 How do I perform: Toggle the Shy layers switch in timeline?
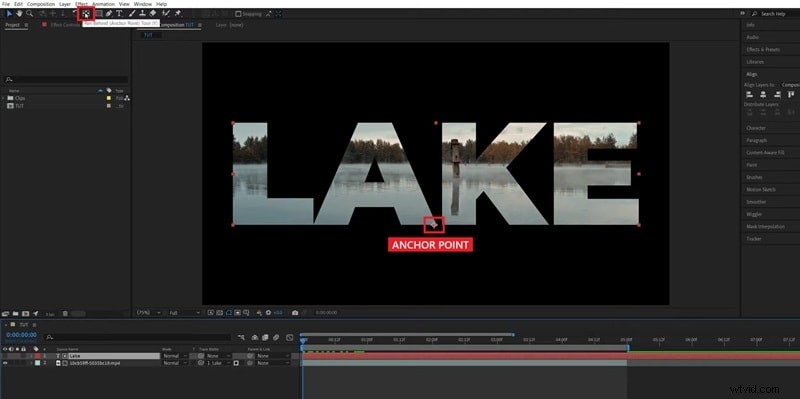(x=255, y=337)
